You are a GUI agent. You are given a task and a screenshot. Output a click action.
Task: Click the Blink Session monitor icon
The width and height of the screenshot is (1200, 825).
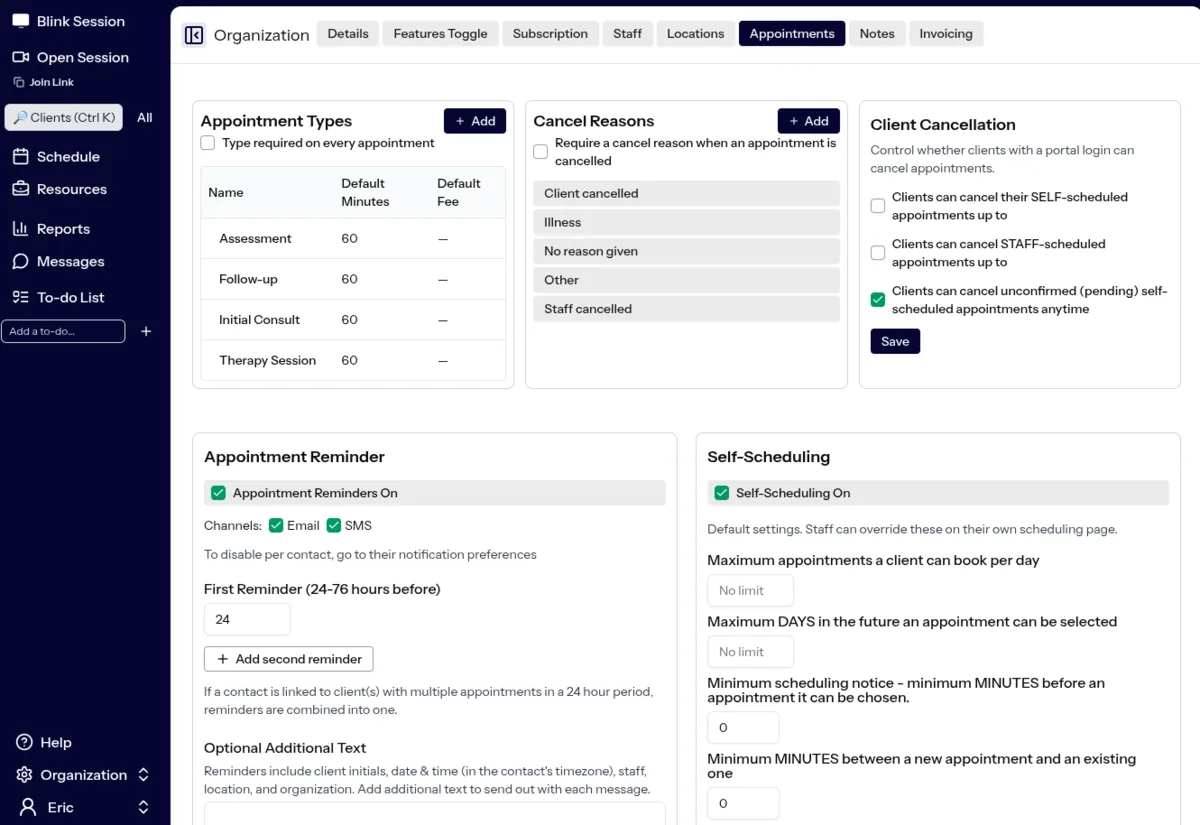20,21
